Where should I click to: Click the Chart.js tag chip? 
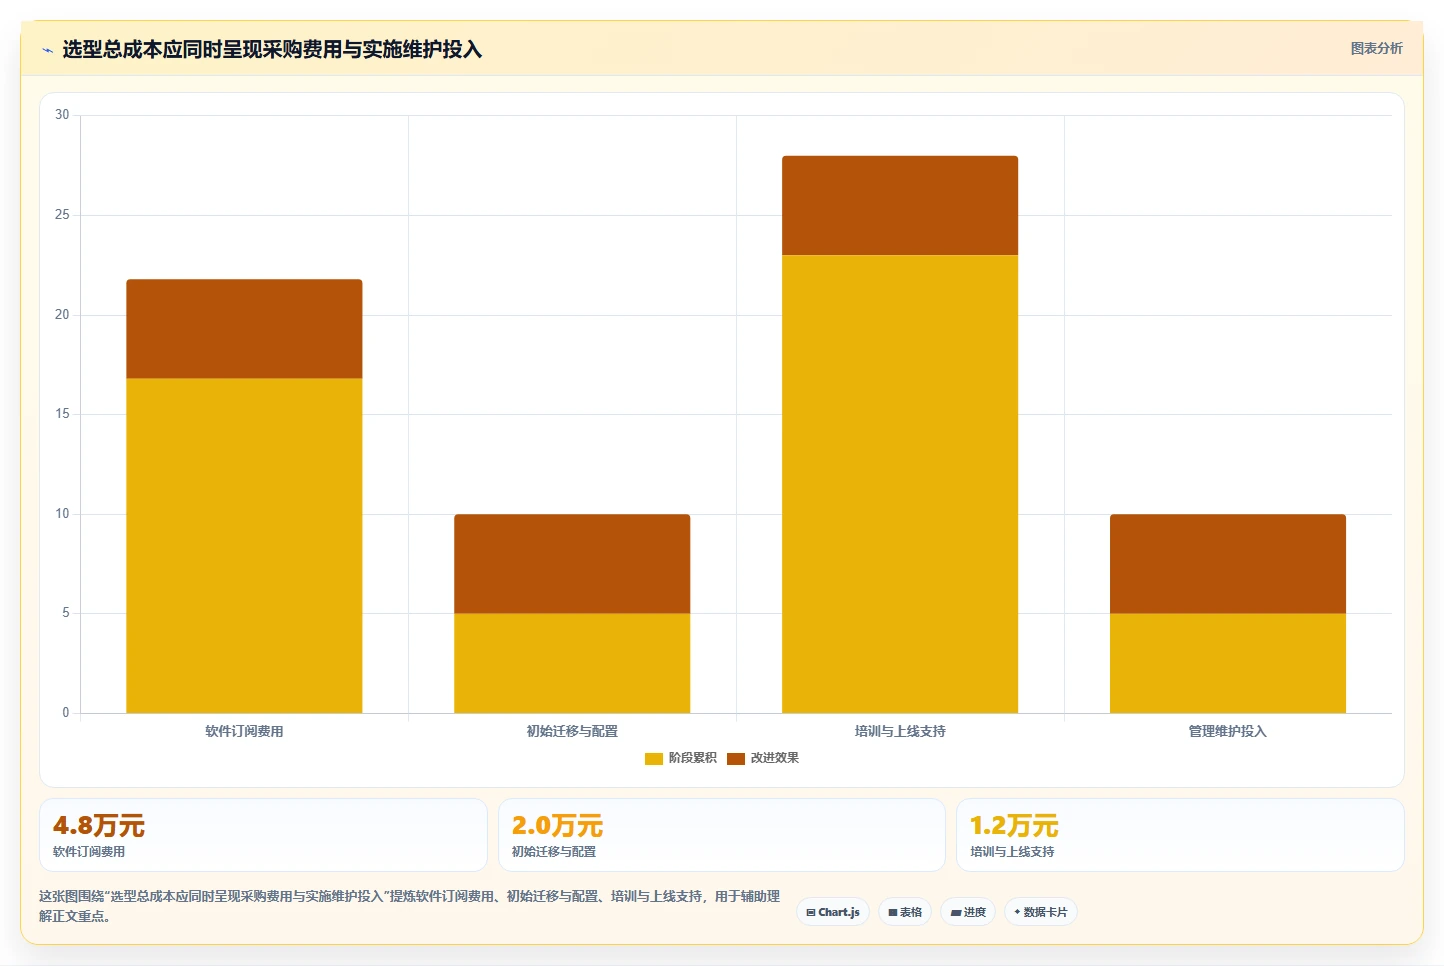tap(833, 912)
